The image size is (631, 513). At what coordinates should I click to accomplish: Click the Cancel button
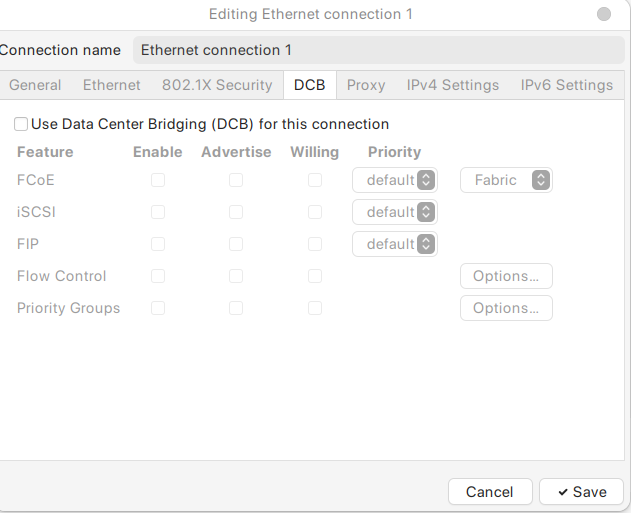pos(490,492)
